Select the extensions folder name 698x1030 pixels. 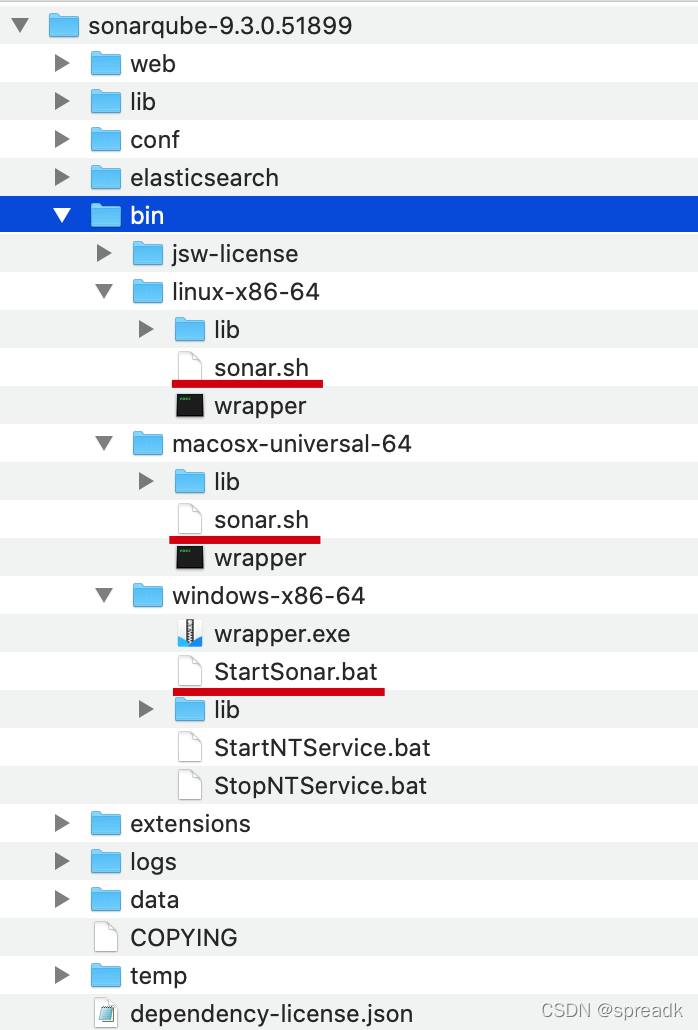click(x=190, y=824)
